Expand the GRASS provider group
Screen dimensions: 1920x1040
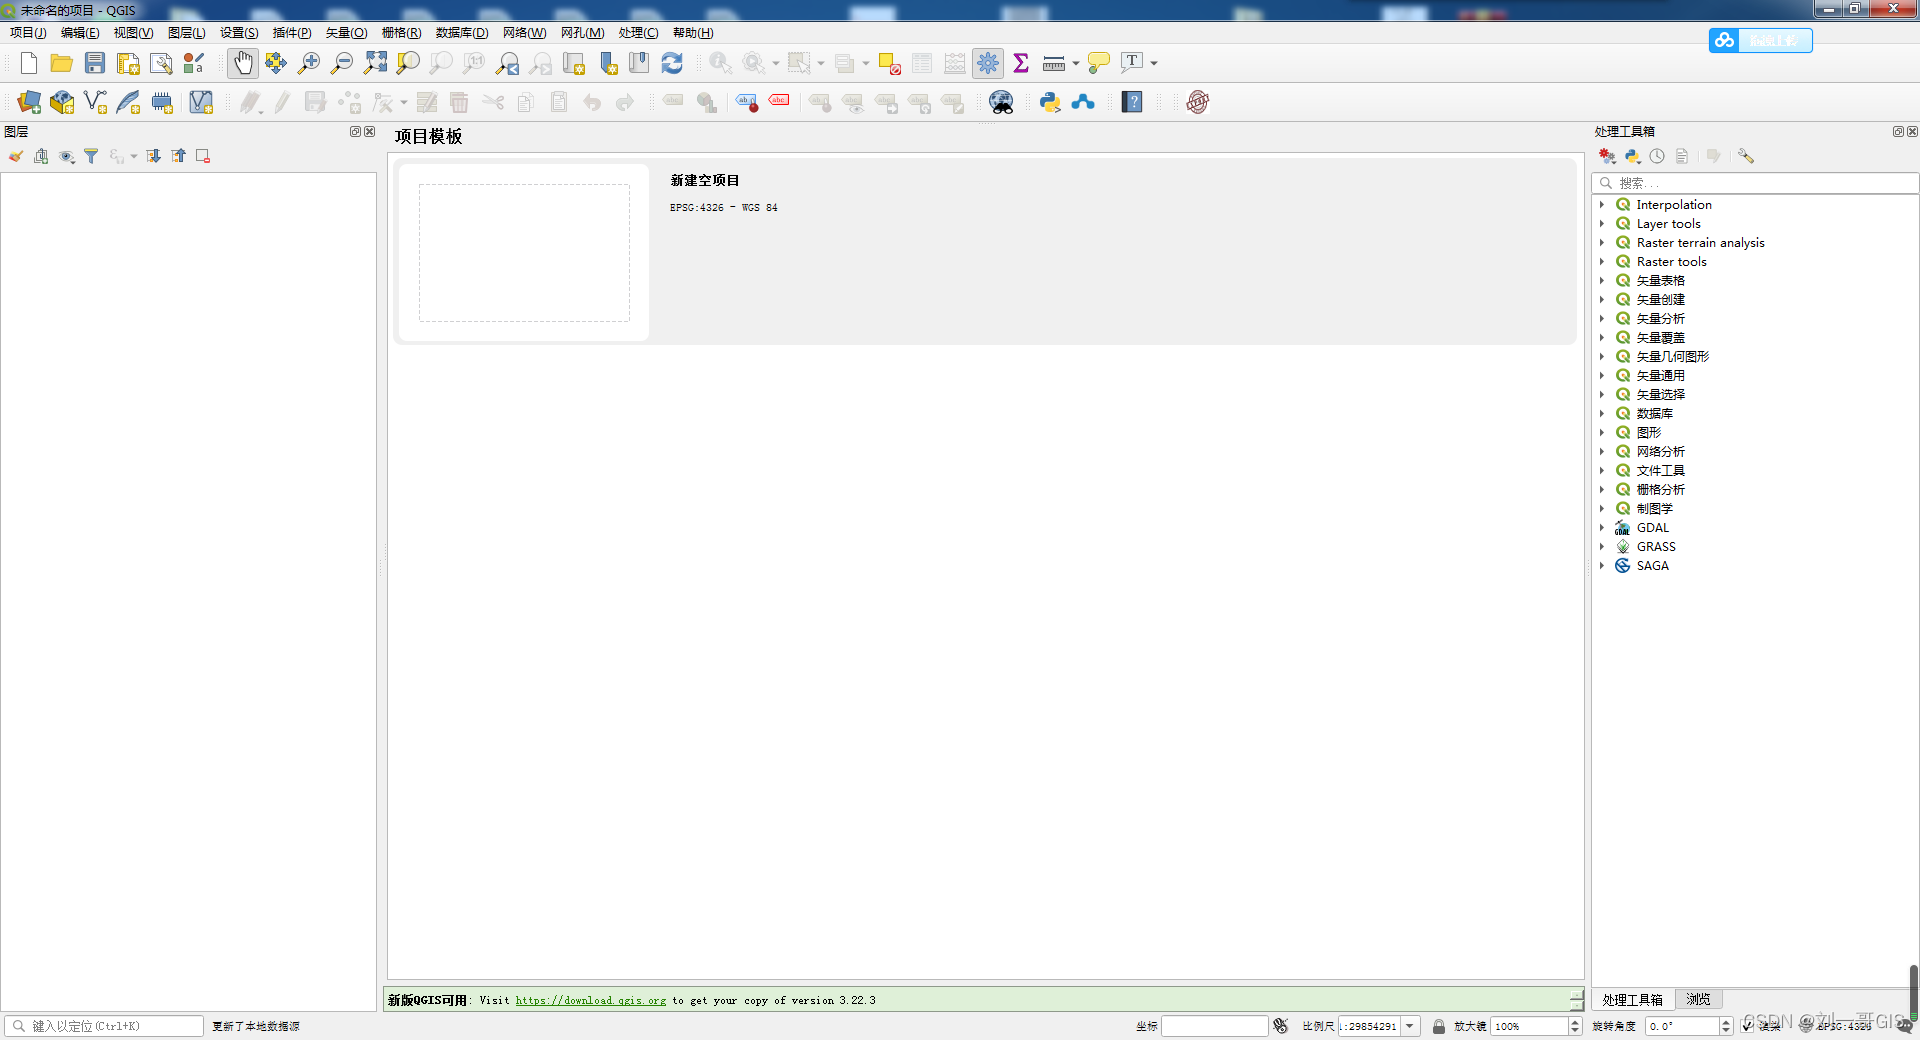click(x=1602, y=547)
